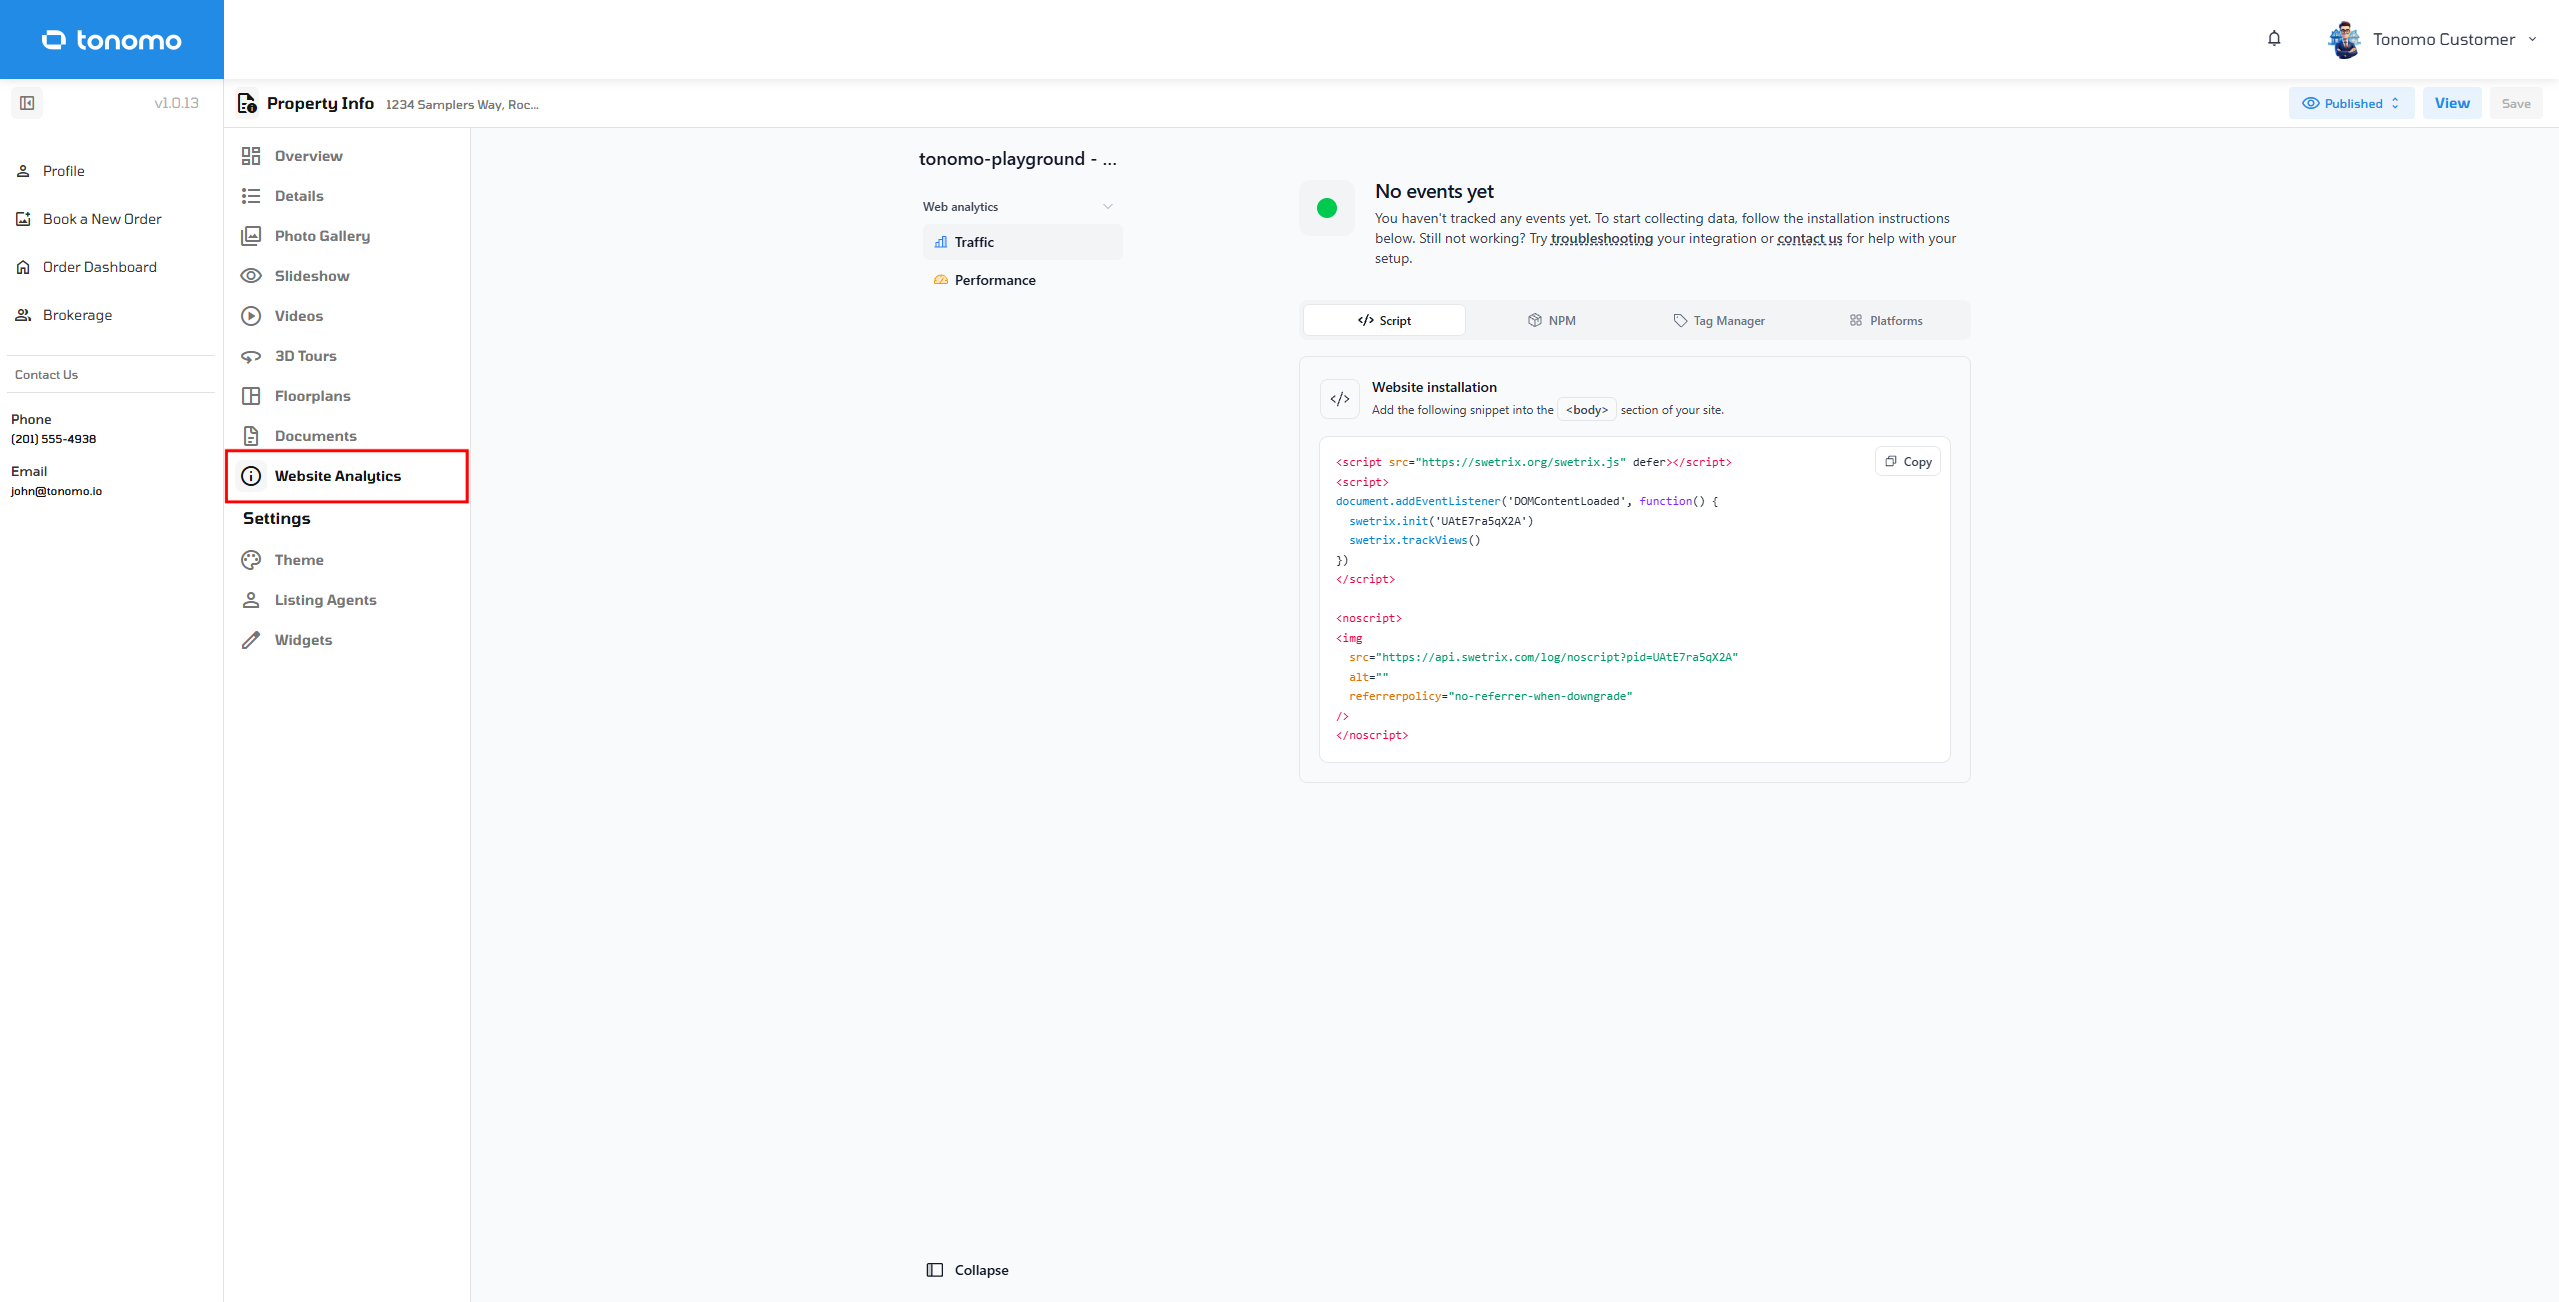The height and width of the screenshot is (1302, 2559).
Task: Switch to the NPM tab
Action: (1551, 320)
